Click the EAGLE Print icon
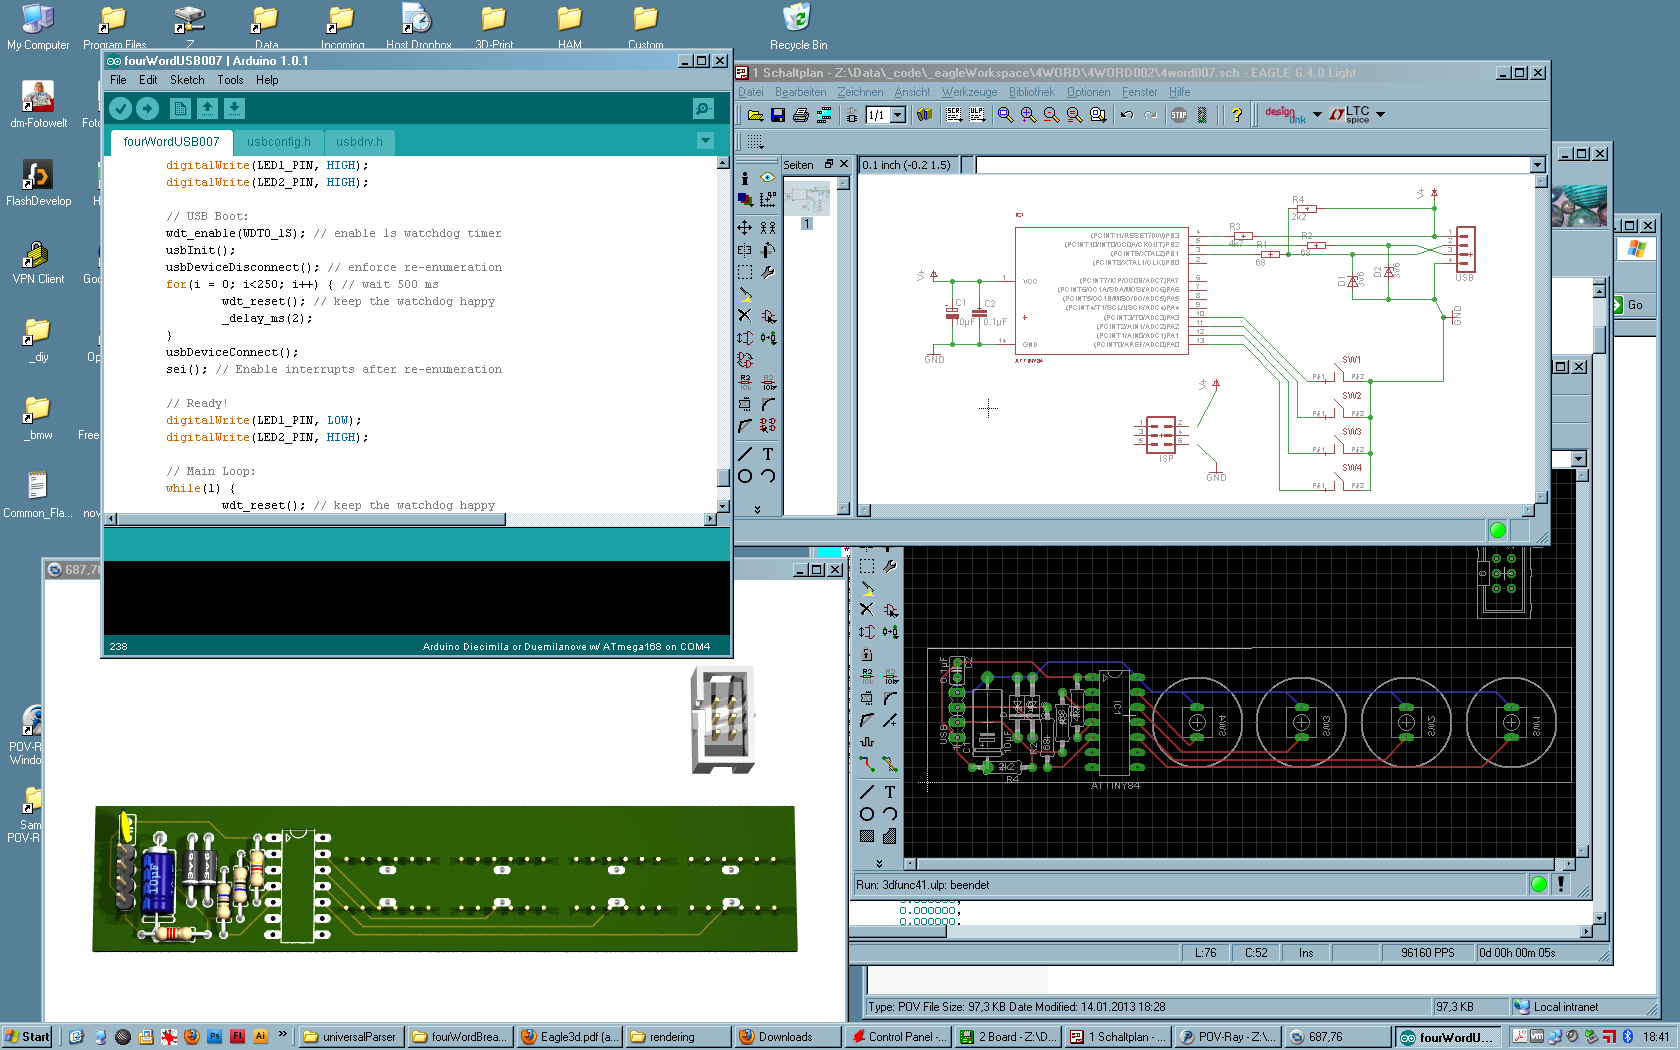The height and width of the screenshot is (1050, 1680). (x=800, y=115)
